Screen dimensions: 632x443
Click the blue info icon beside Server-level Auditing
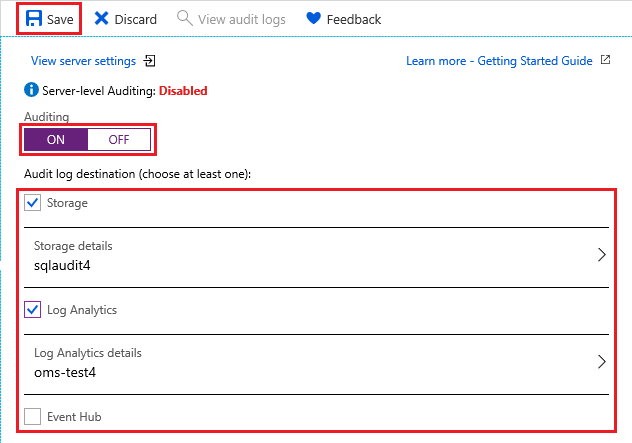click(x=31, y=90)
